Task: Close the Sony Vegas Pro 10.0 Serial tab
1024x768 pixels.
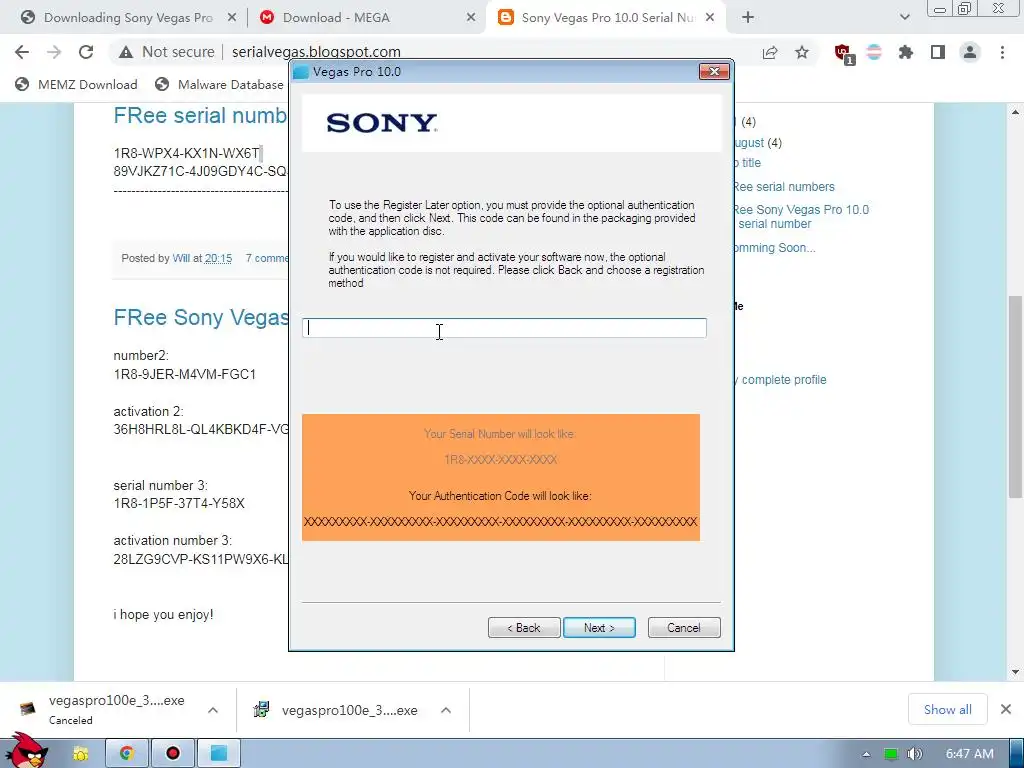Action: pos(710,18)
